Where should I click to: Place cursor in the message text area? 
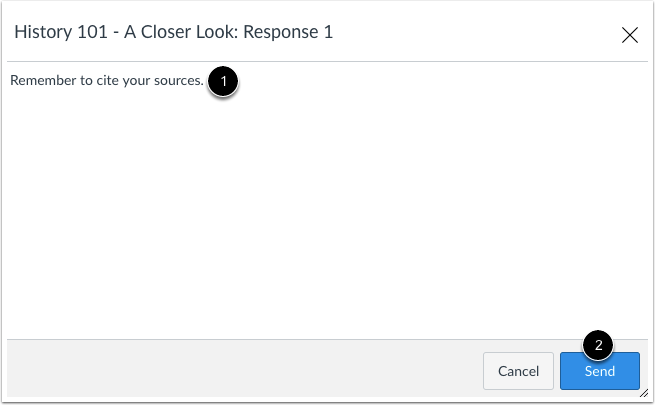[328, 200]
